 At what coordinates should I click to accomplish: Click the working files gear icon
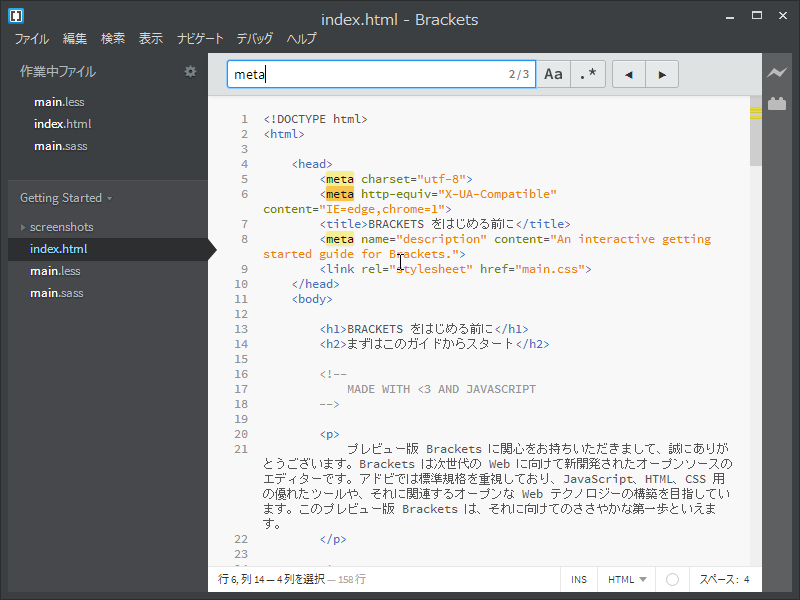pyautogui.click(x=190, y=71)
